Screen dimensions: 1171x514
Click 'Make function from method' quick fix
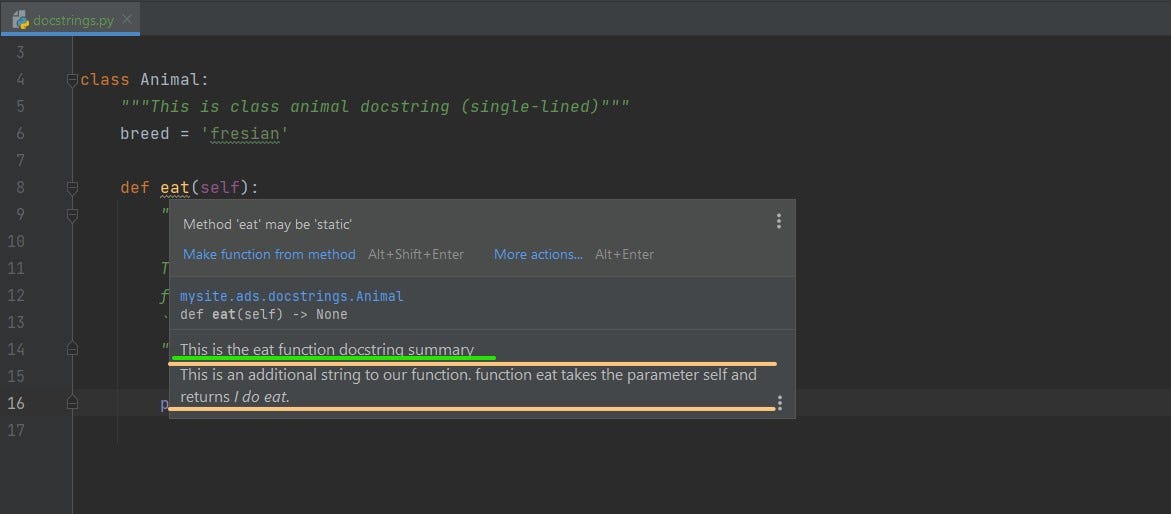click(269, 255)
